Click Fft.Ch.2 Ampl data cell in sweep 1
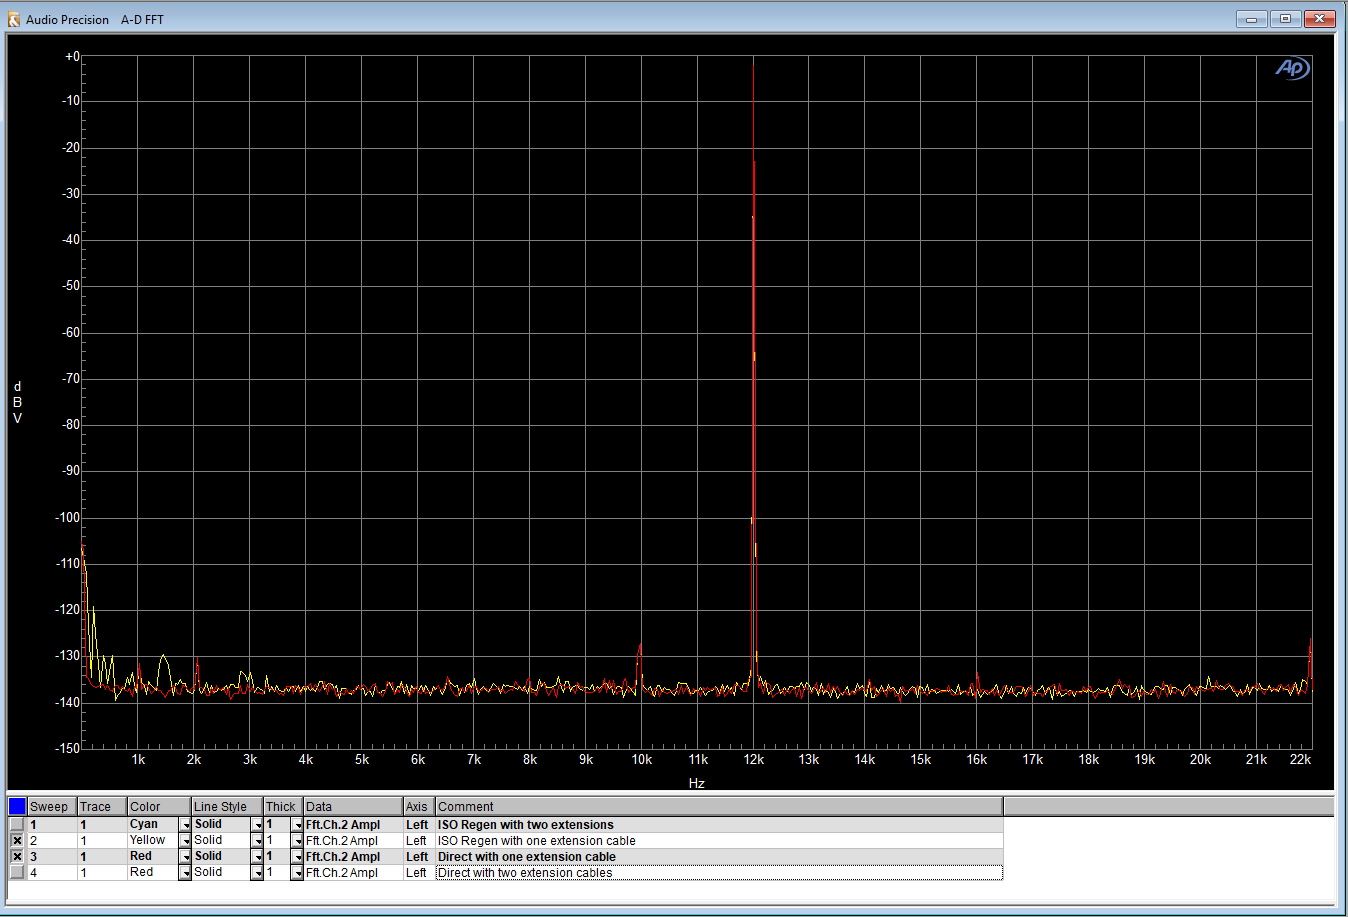The image size is (1348, 917). tap(353, 825)
